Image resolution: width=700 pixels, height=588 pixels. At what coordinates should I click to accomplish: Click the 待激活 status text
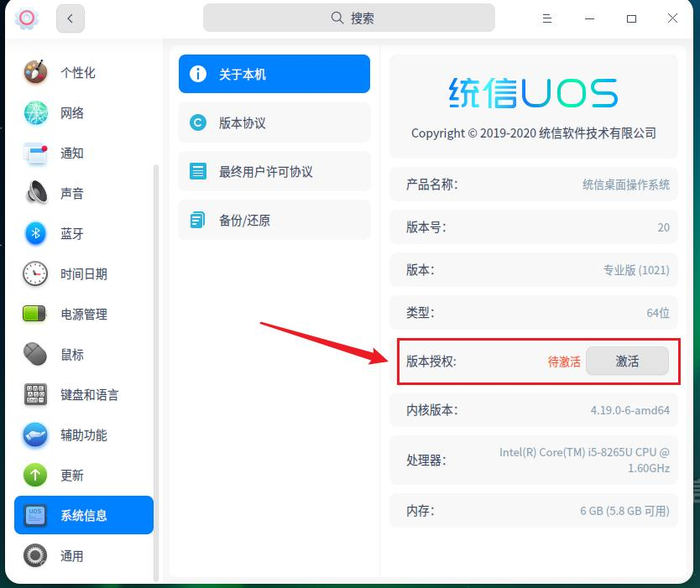(x=564, y=362)
